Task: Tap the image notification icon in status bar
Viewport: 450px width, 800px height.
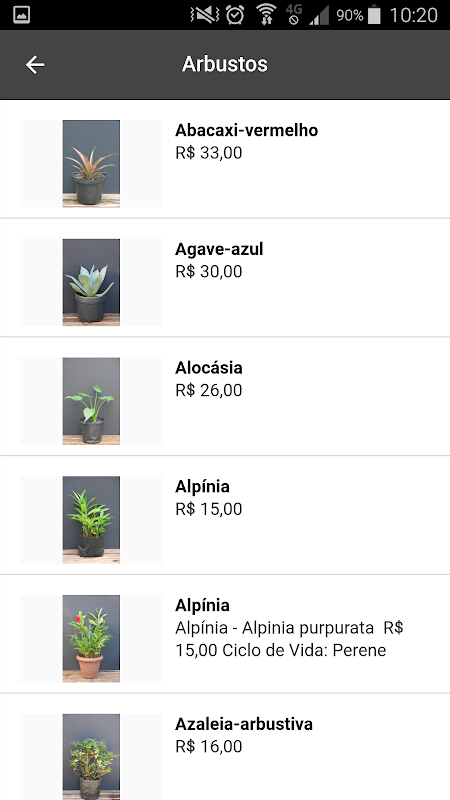Action: [21, 15]
